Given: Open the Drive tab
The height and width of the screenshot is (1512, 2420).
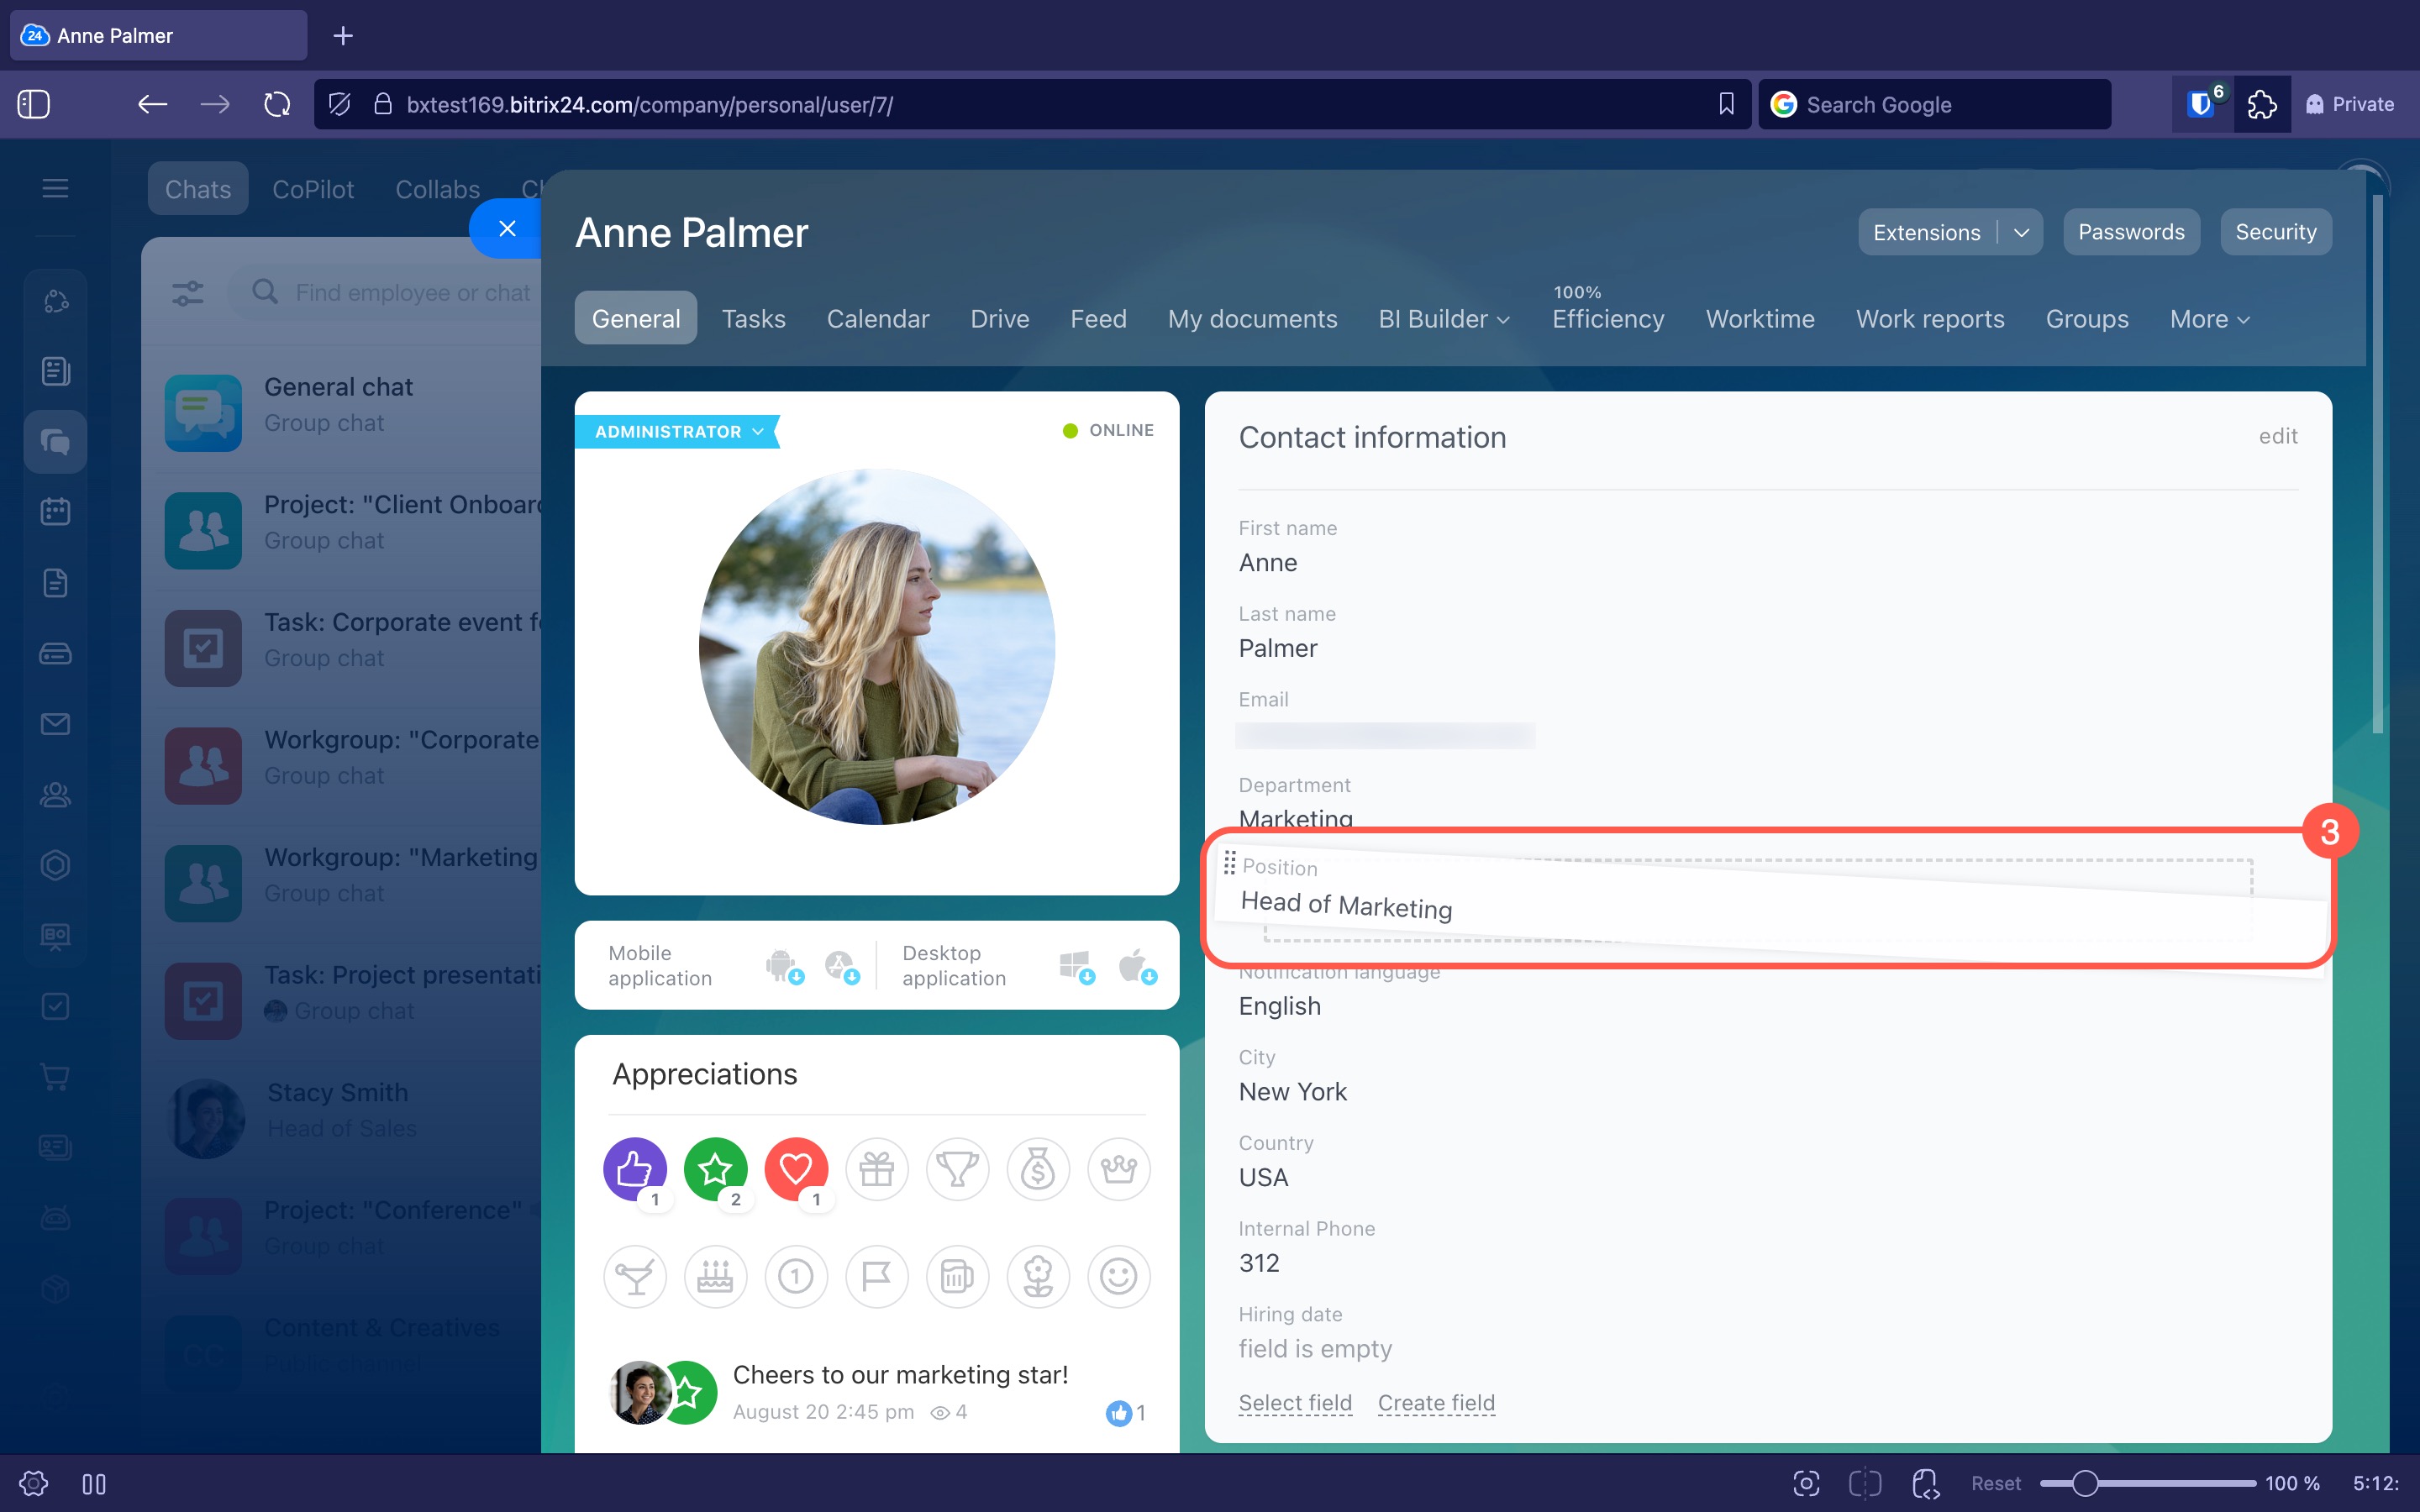Looking at the screenshot, I should tap(1000, 319).
